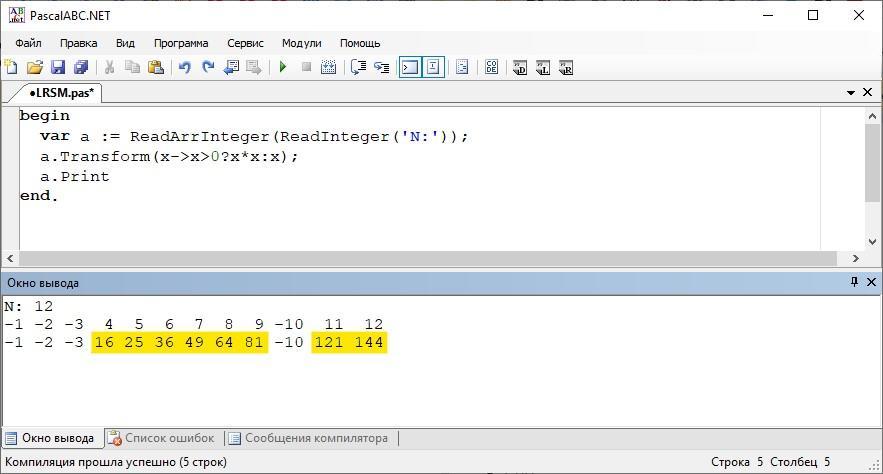Maximize the PascalABC.NET window
Viewport: 883px width, 474px height.
click(813, 15)
